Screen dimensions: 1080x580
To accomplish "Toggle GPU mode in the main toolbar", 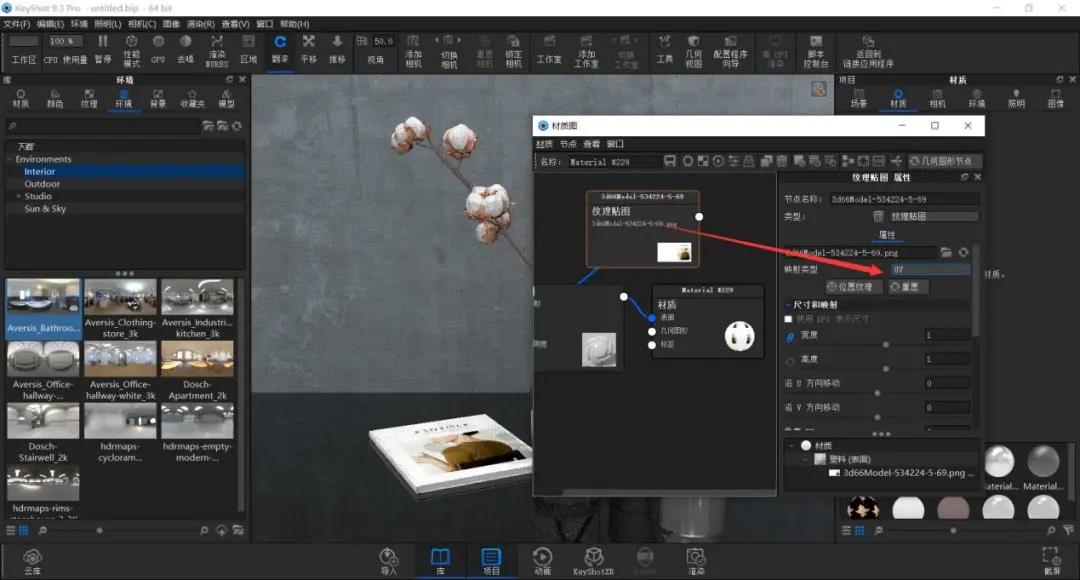I will point(158,50).
